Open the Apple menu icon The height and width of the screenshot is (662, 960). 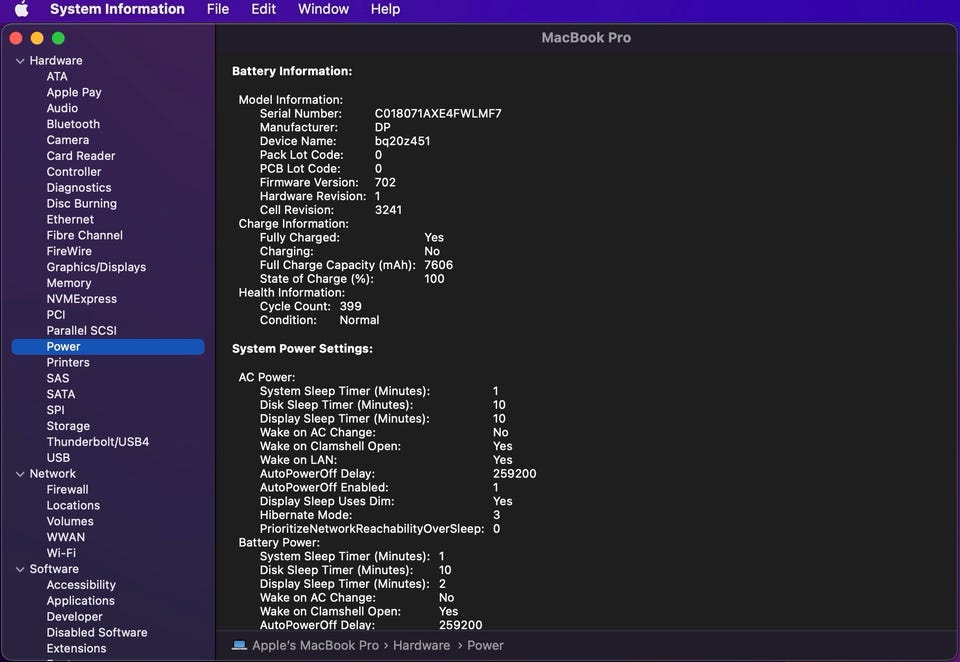[x=21, y=9]
